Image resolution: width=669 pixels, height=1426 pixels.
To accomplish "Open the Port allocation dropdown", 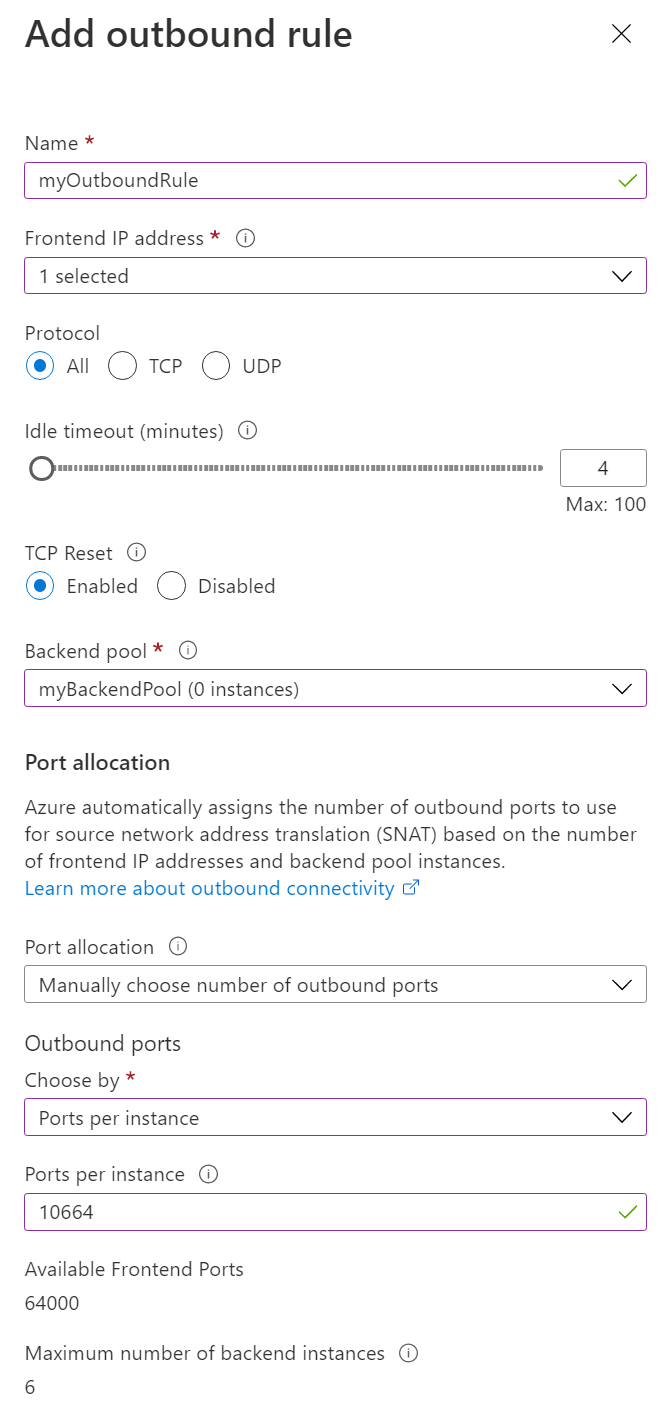I will click(x=335, y=985).
